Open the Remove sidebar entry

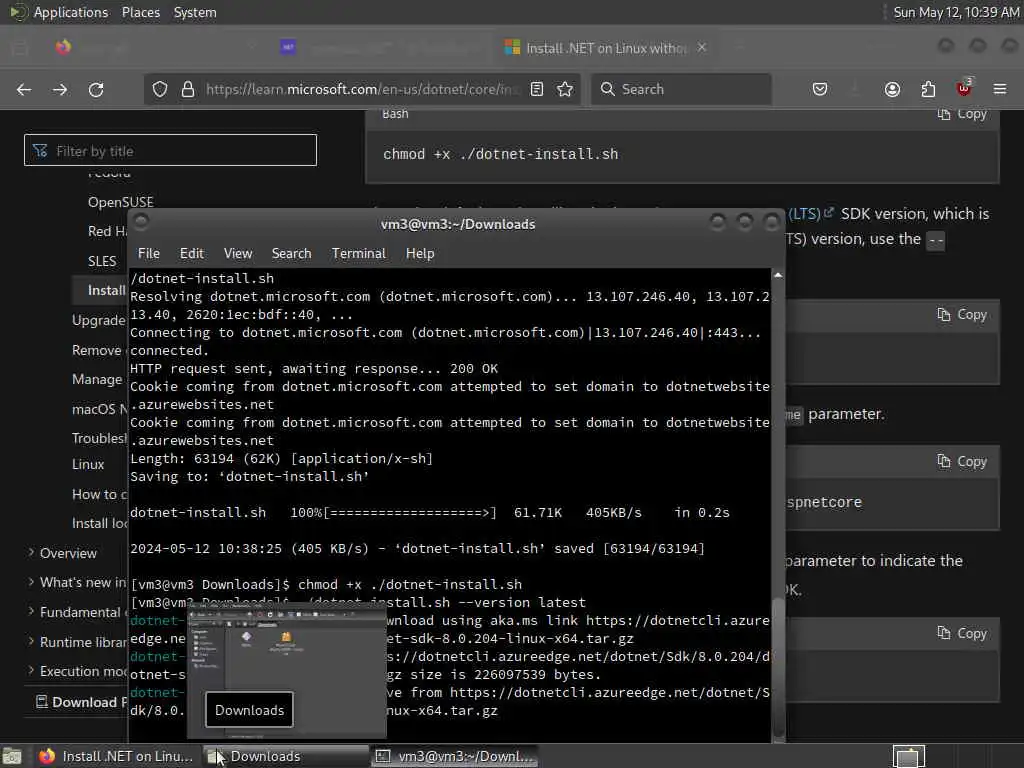tap(97, 350)
